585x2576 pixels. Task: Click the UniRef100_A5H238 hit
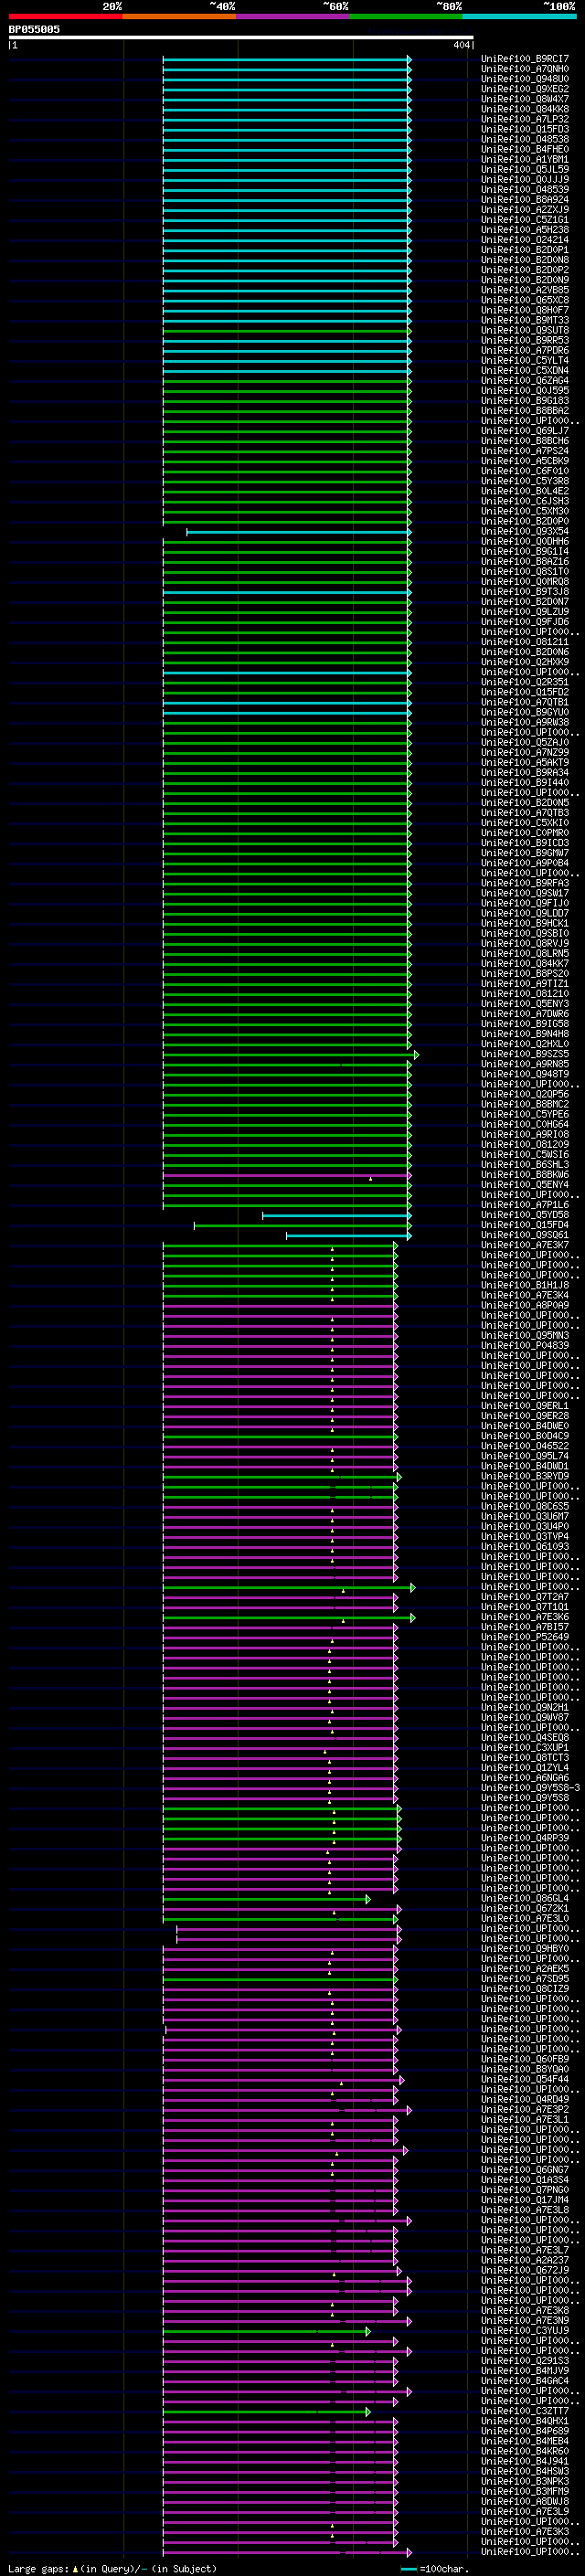(x=525, y=230)
